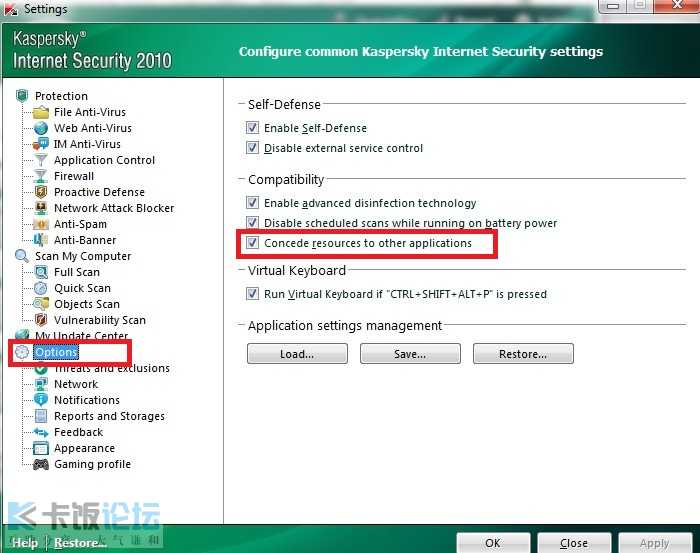Click the Application Control funnel icon
Image resolution: width=700 pixels, height=553 pixels.
pyautogui.click(x=41, y=160)
